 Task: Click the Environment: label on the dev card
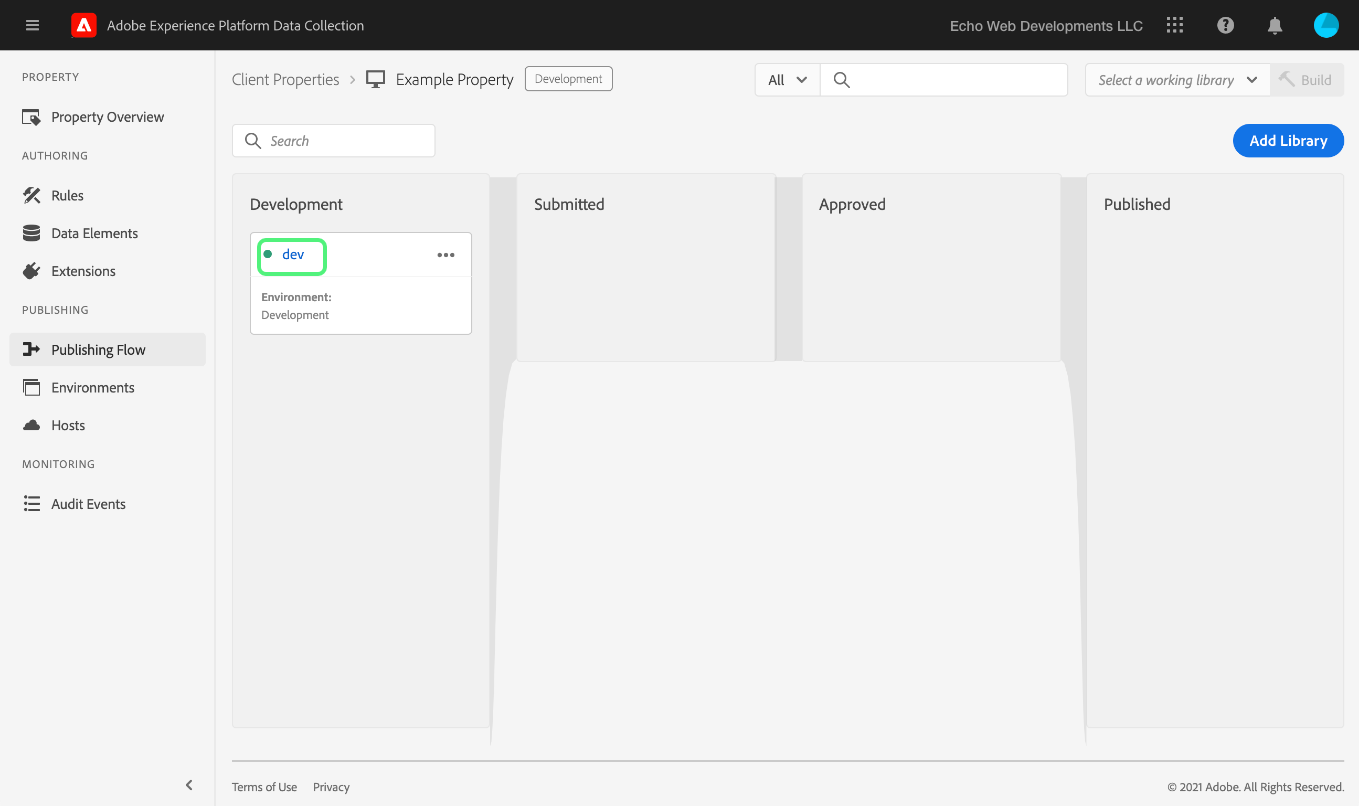pyautogui.click(x=296, y=297)
